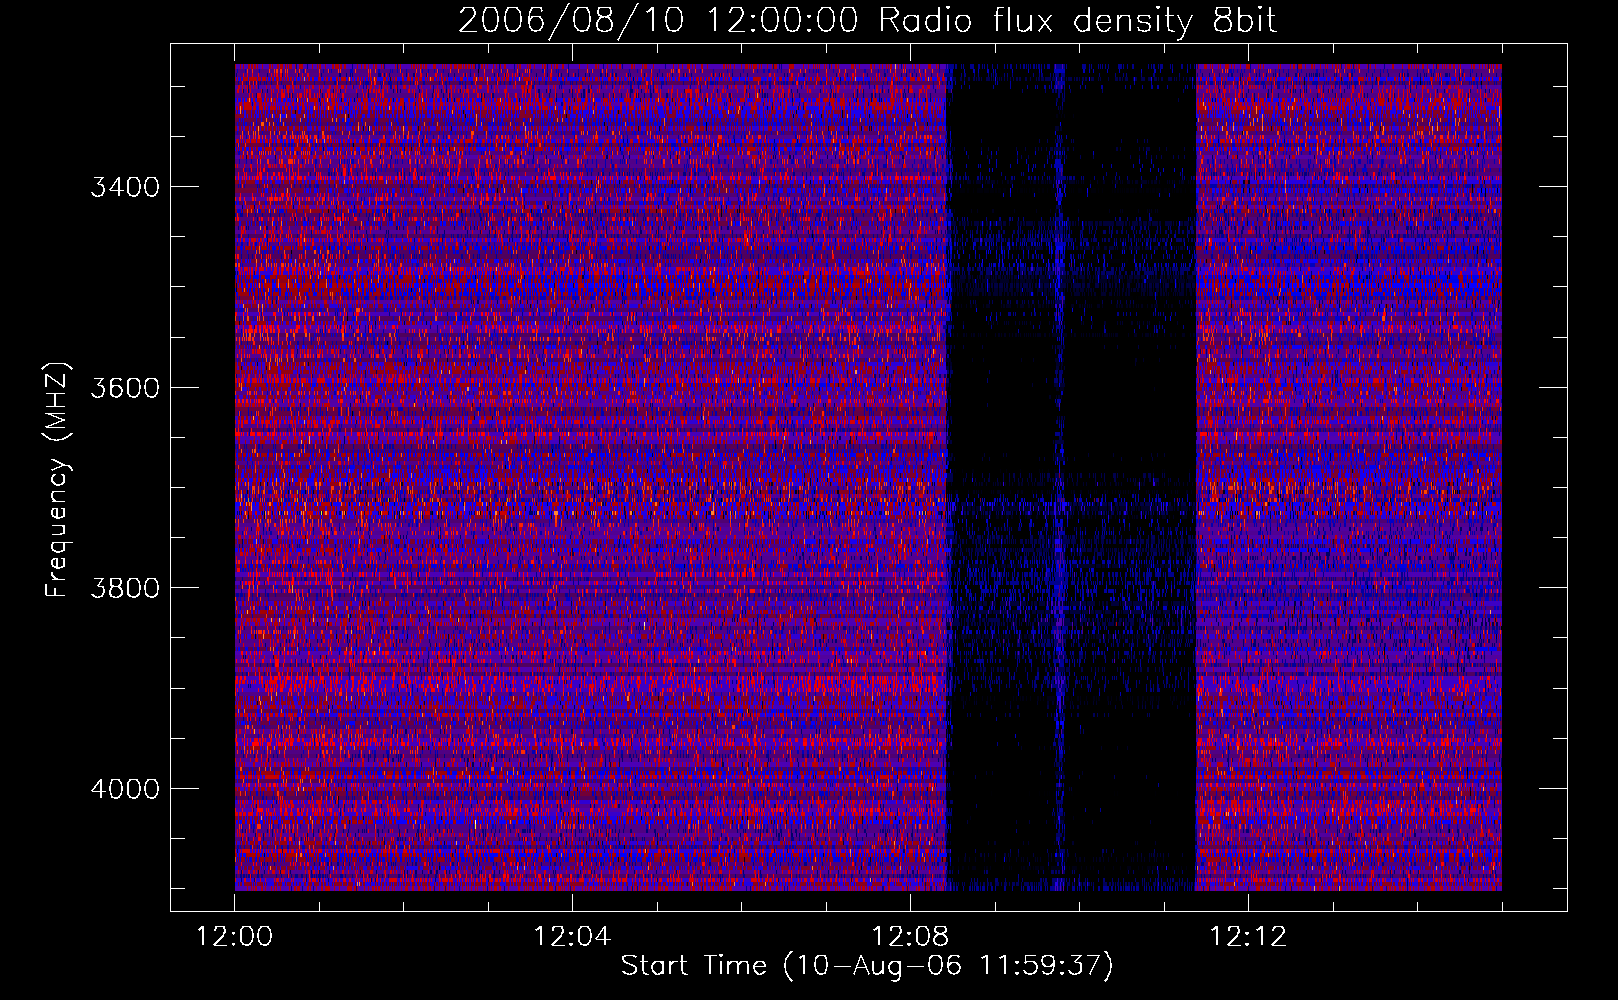Image resolution: width=1618 pixels, height=1000 pixels.
Task: Click the "4000" frequency tick label
Action: pyautogui.click(x=125, y=789)
